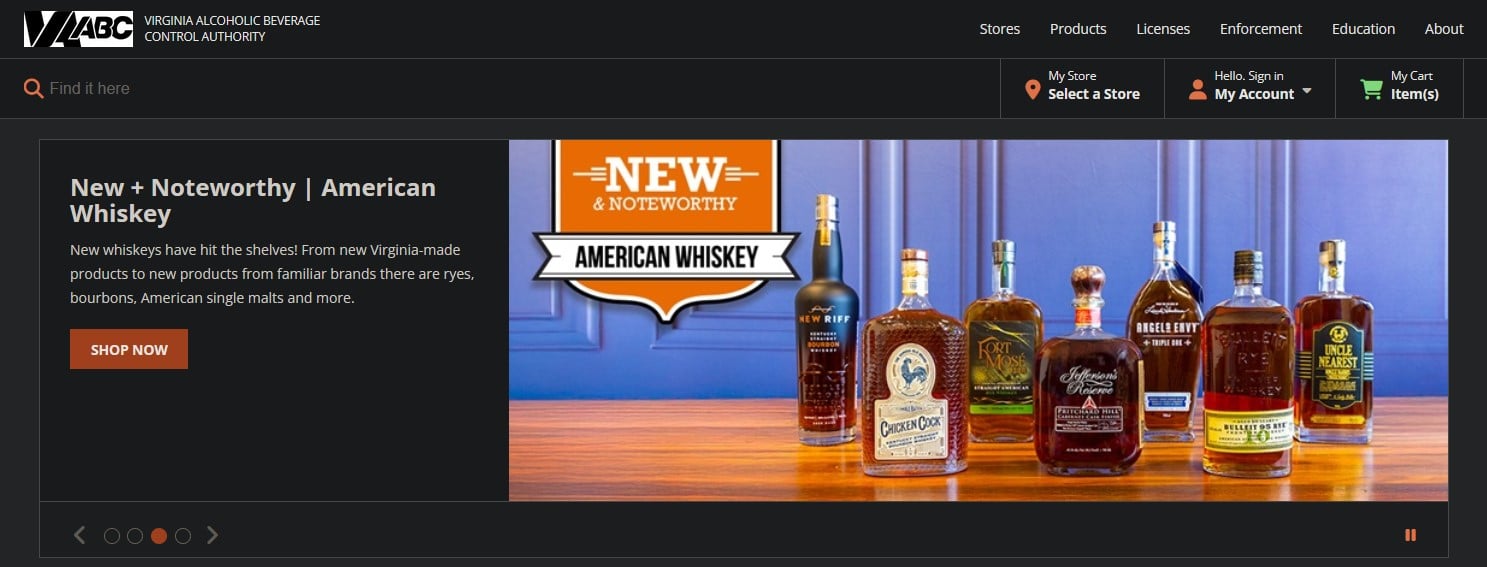
Task: Click the SHOP NOW button
Action: (x=129, y=349)
